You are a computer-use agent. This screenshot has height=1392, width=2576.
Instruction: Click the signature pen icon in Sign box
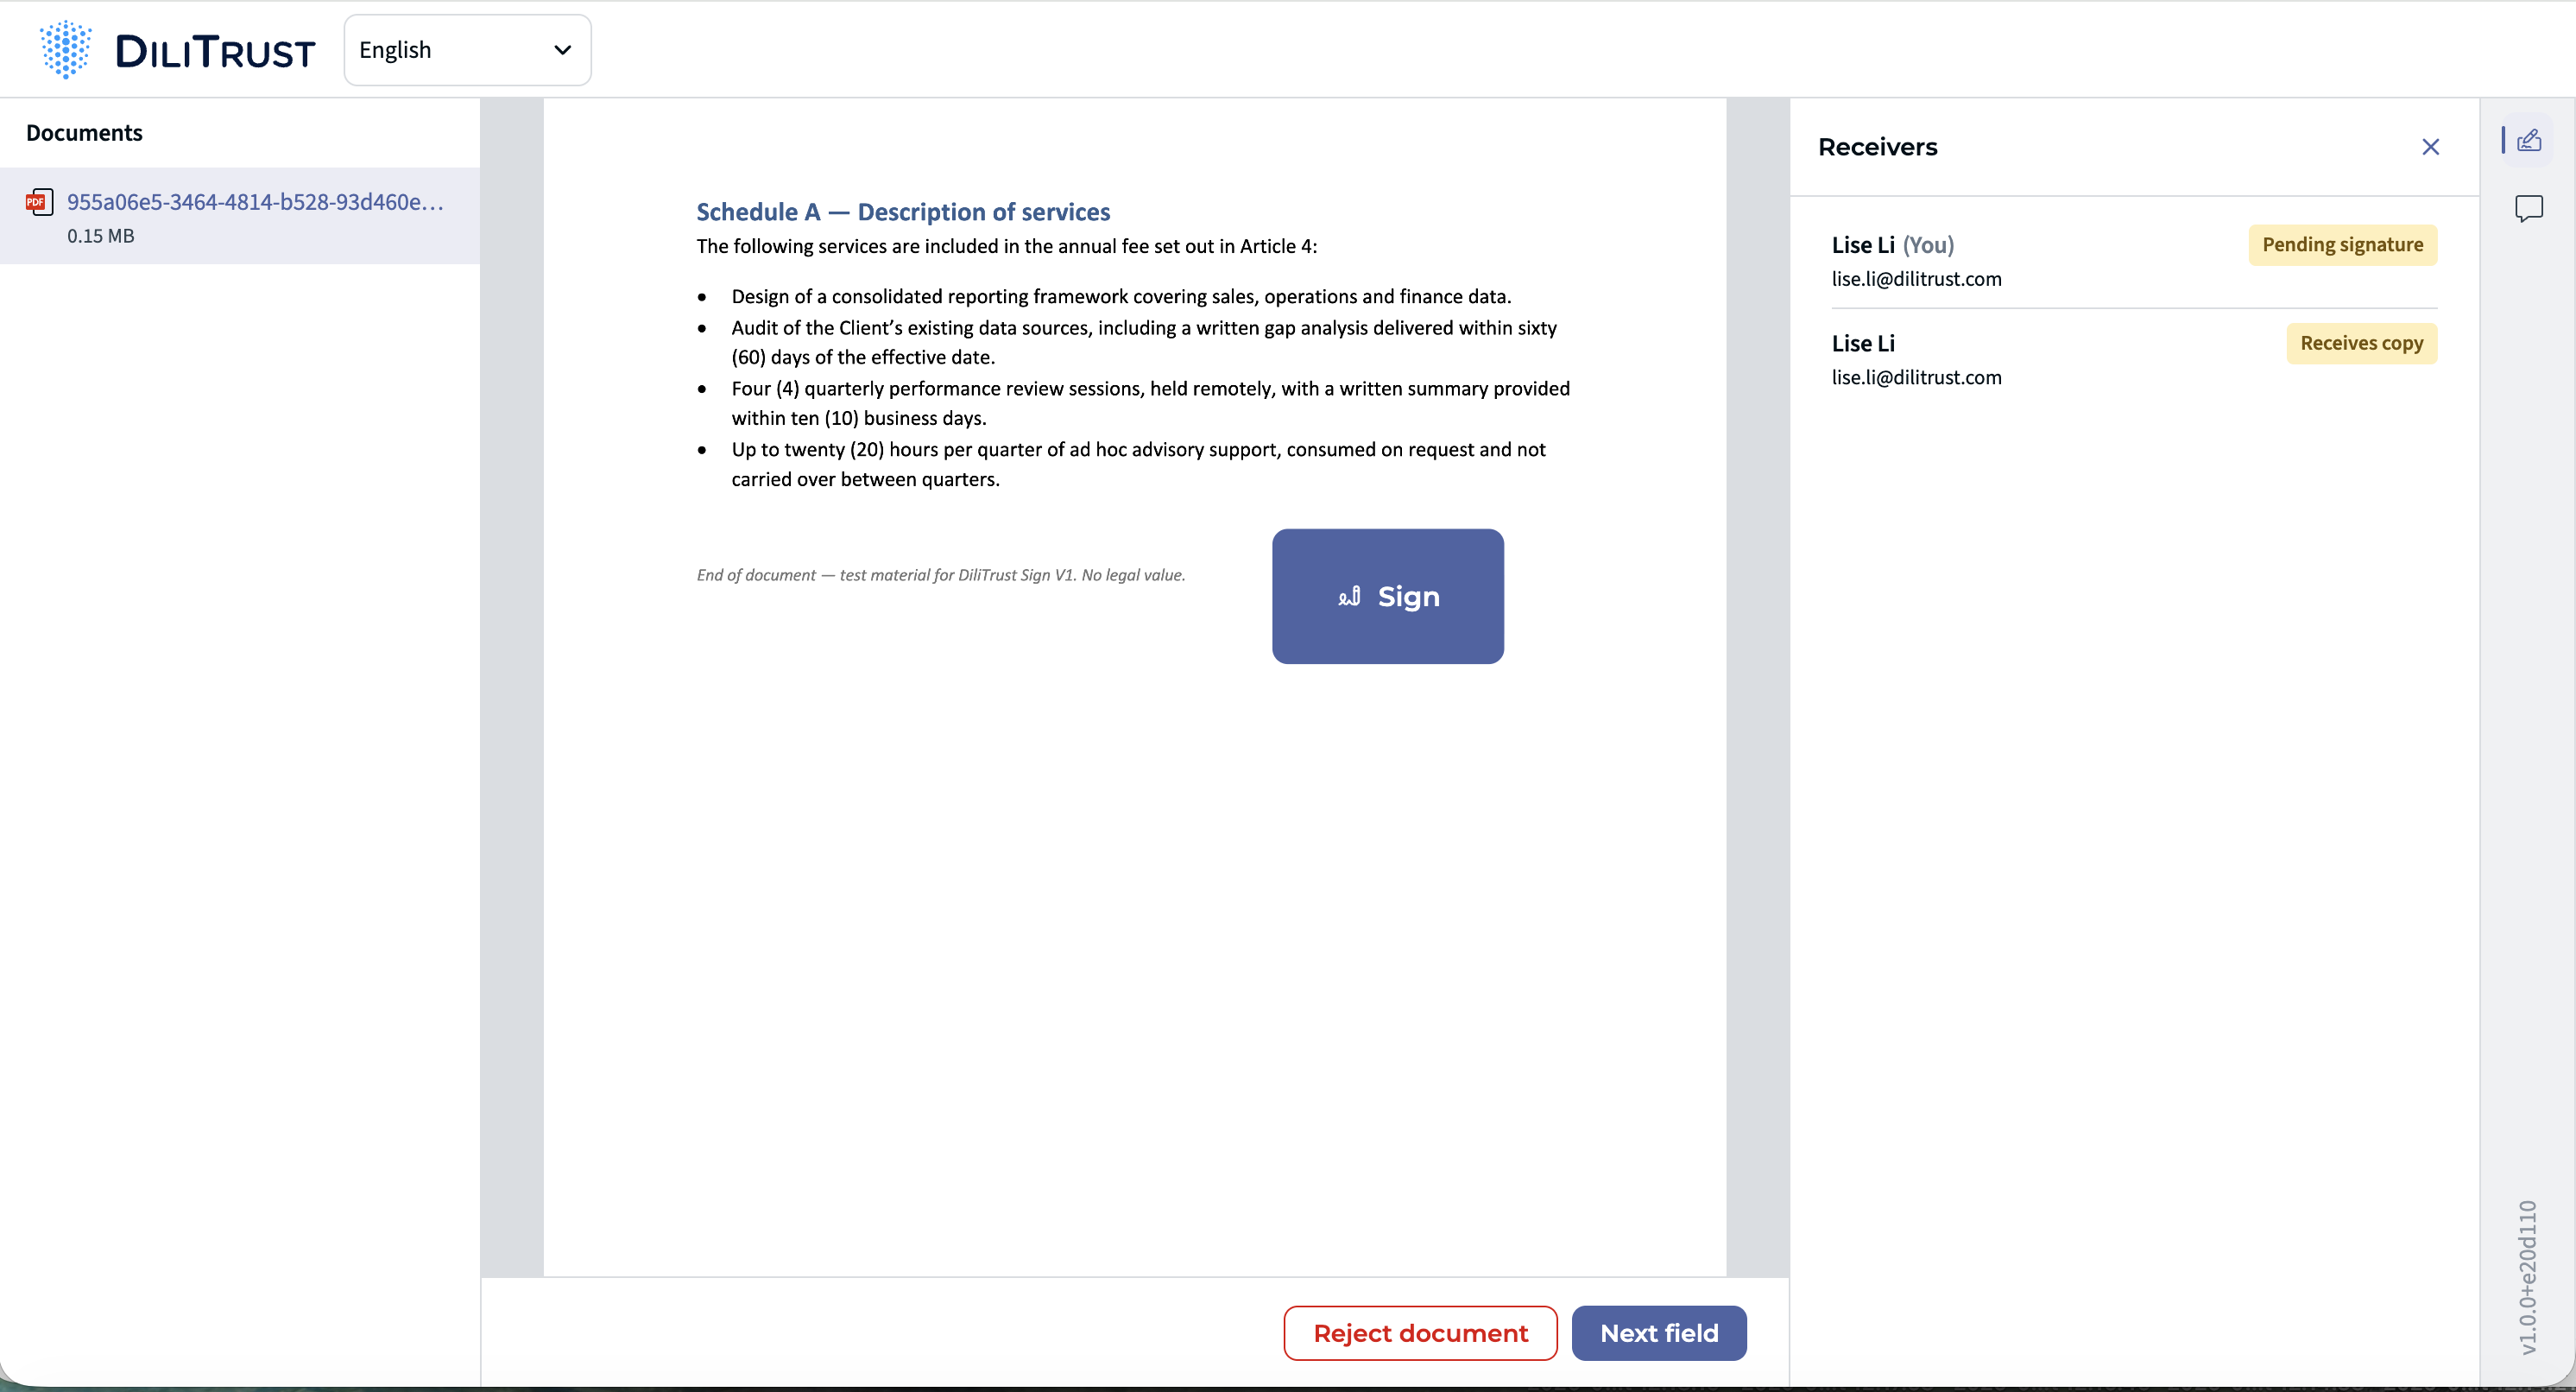1349,596
